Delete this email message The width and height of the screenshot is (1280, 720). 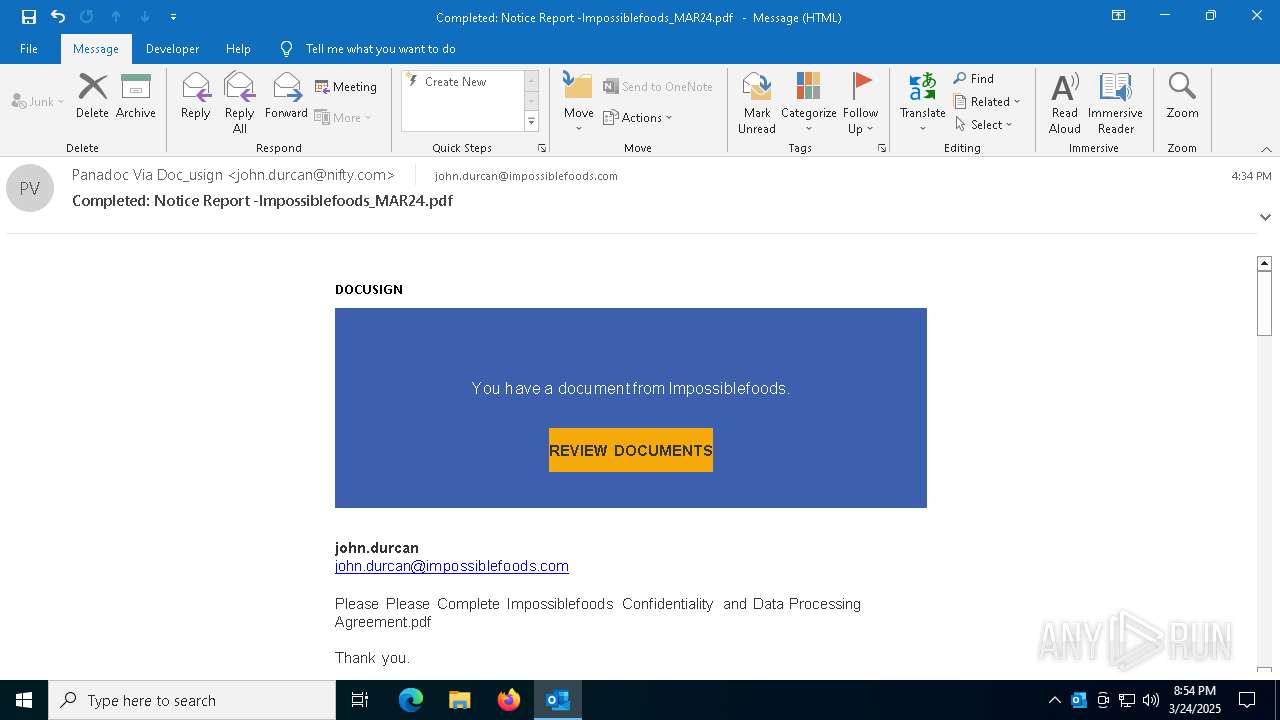coord(92,96)
